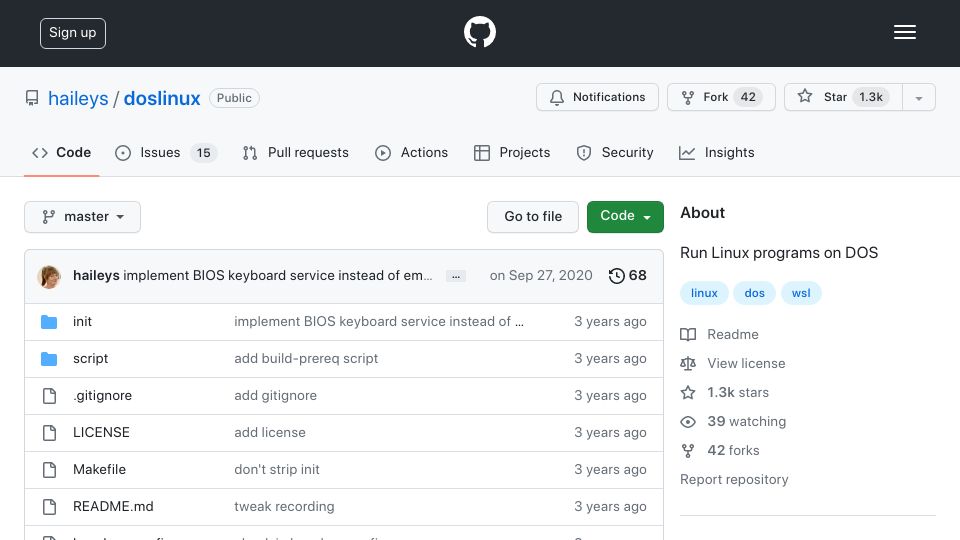Open the README.md file

coord(113,506)
